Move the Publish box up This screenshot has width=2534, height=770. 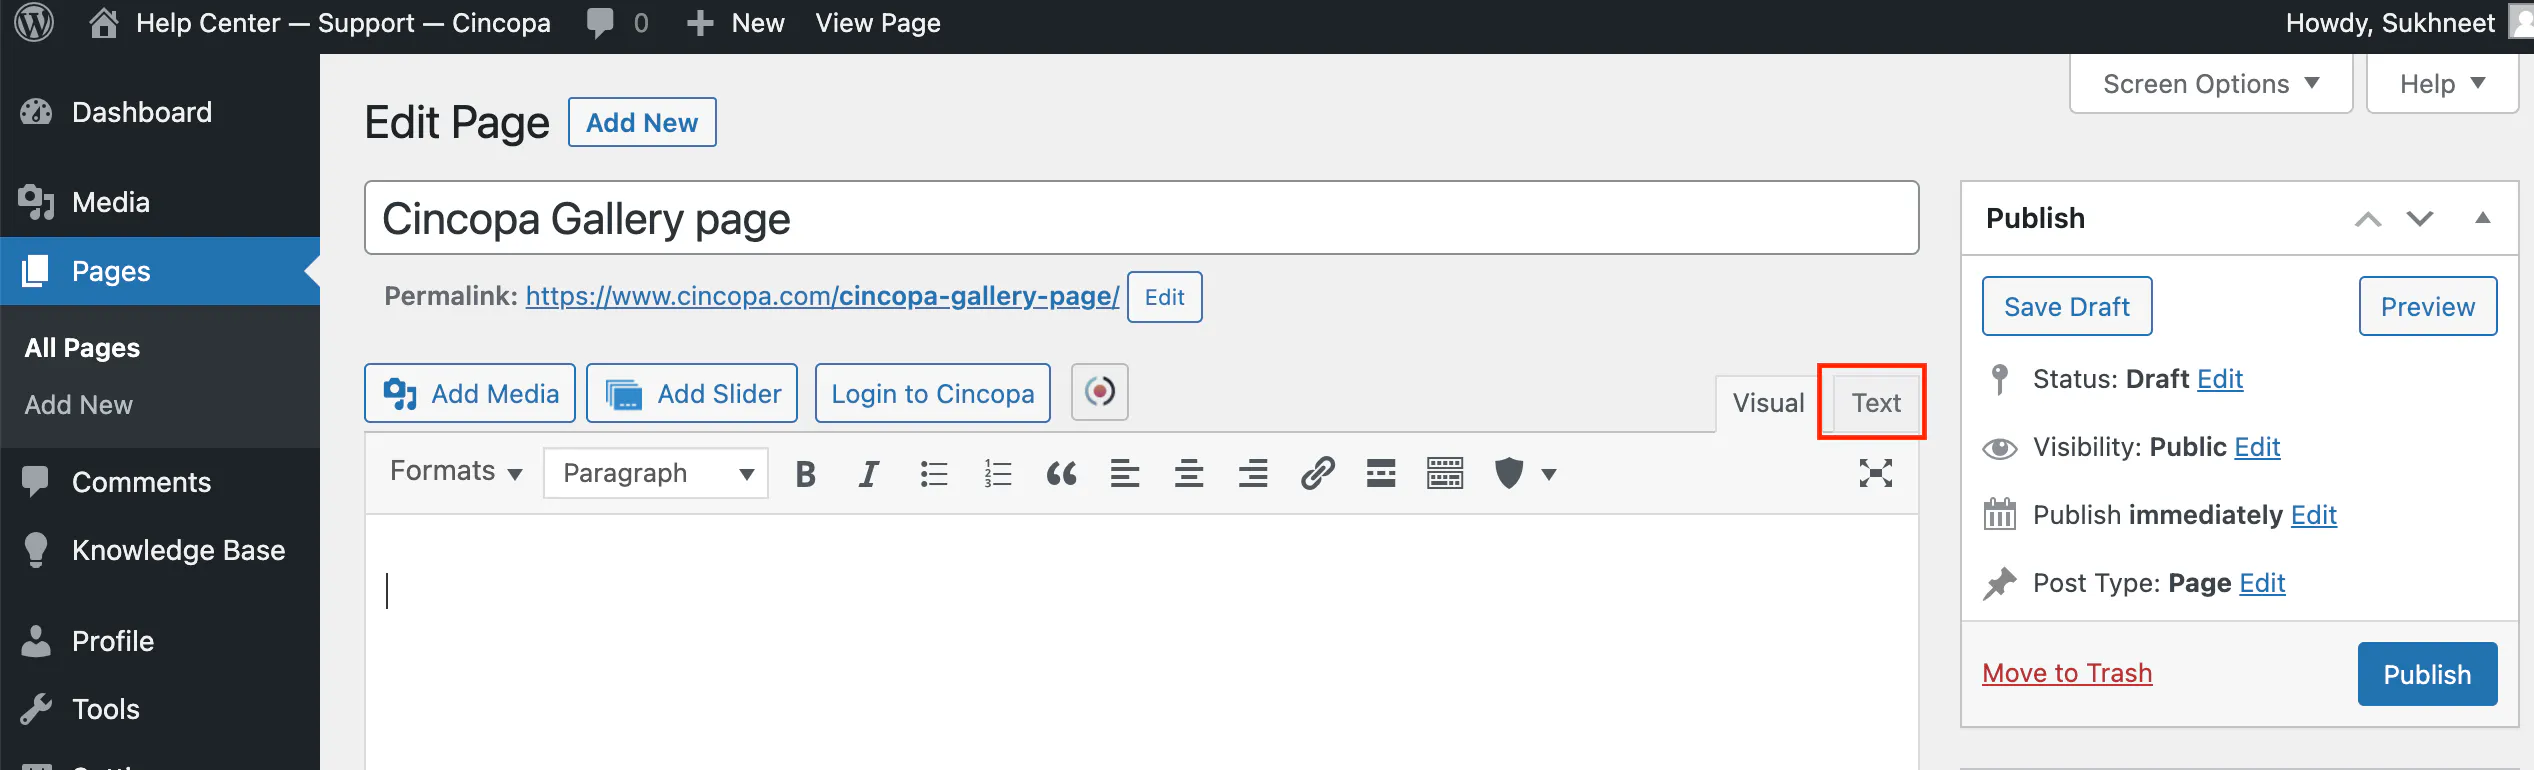point(2368,219)
